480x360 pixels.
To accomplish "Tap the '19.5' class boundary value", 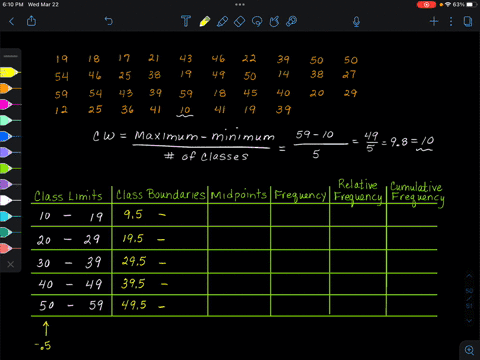I will tap(133, 238).
